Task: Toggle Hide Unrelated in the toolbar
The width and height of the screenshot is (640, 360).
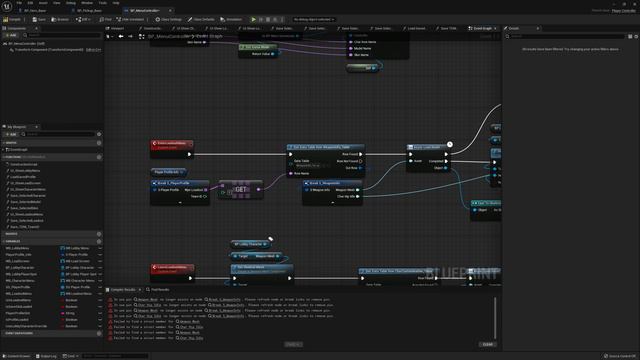Action: click(x=130, y=19)
